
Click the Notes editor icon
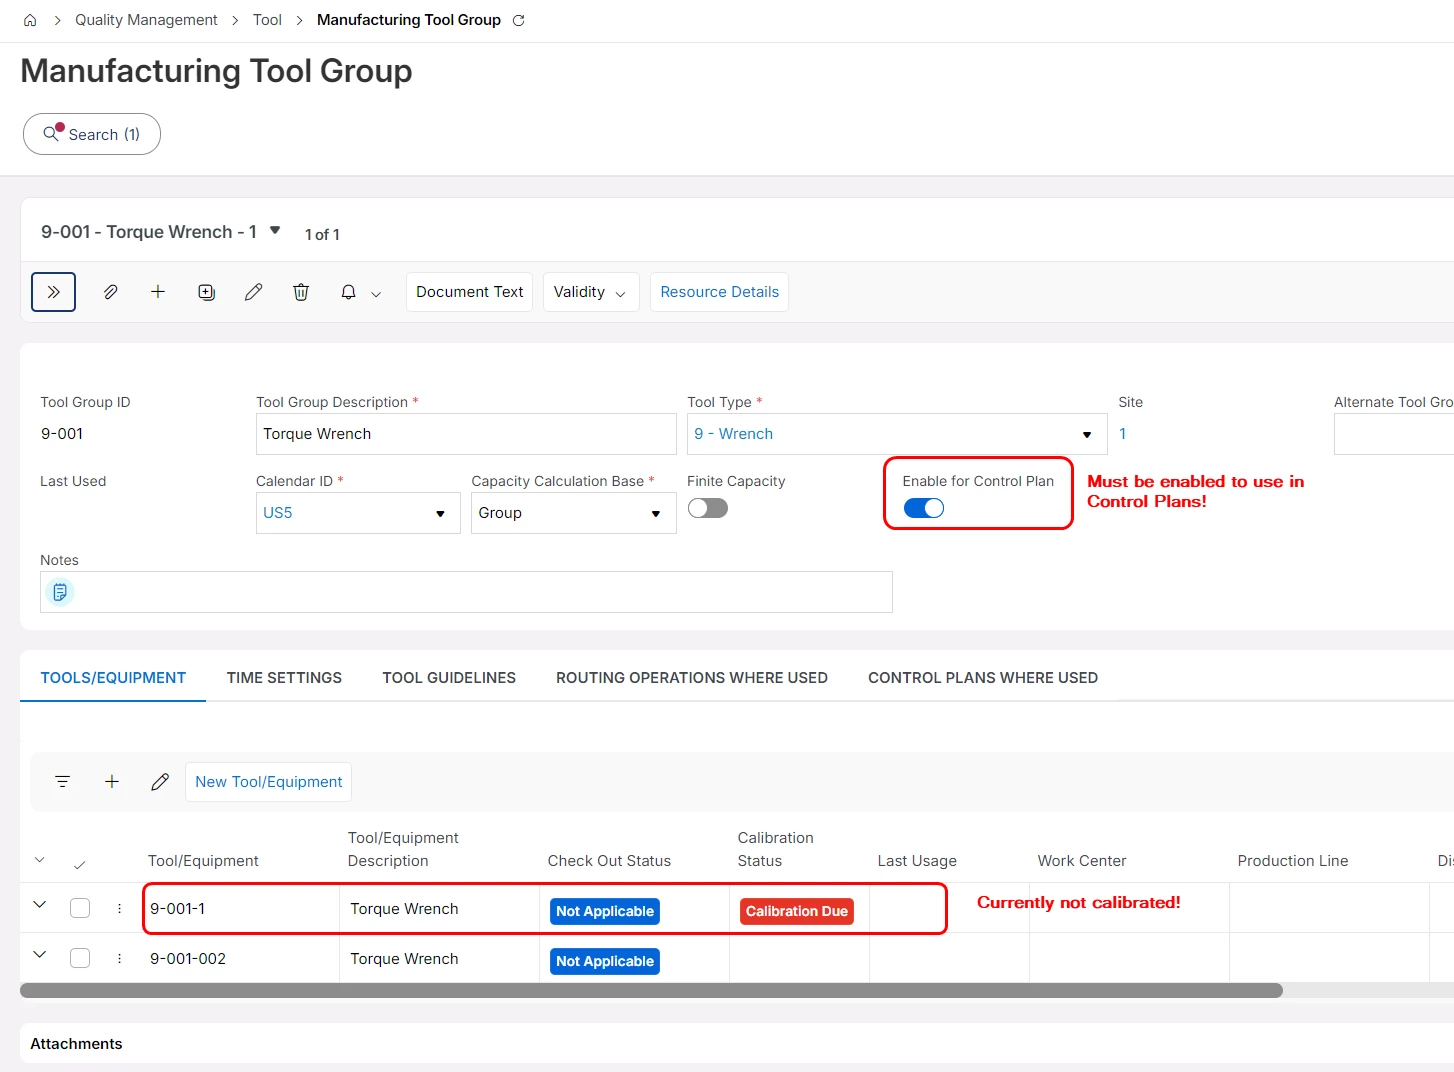point(60,592)
